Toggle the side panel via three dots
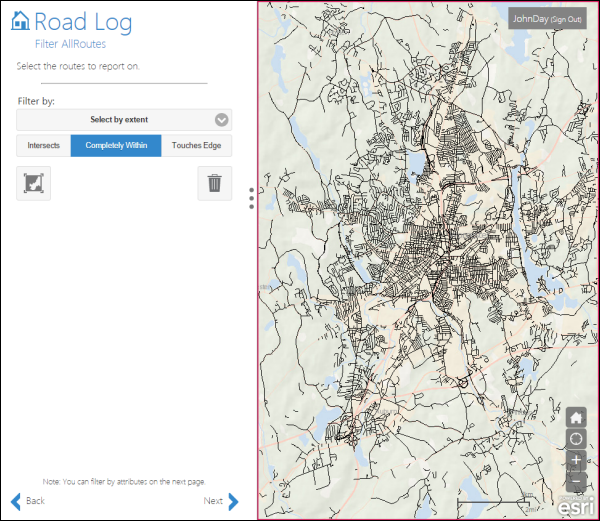The height and width of the screenshot is (521, 600). click(x=251, y=201)
